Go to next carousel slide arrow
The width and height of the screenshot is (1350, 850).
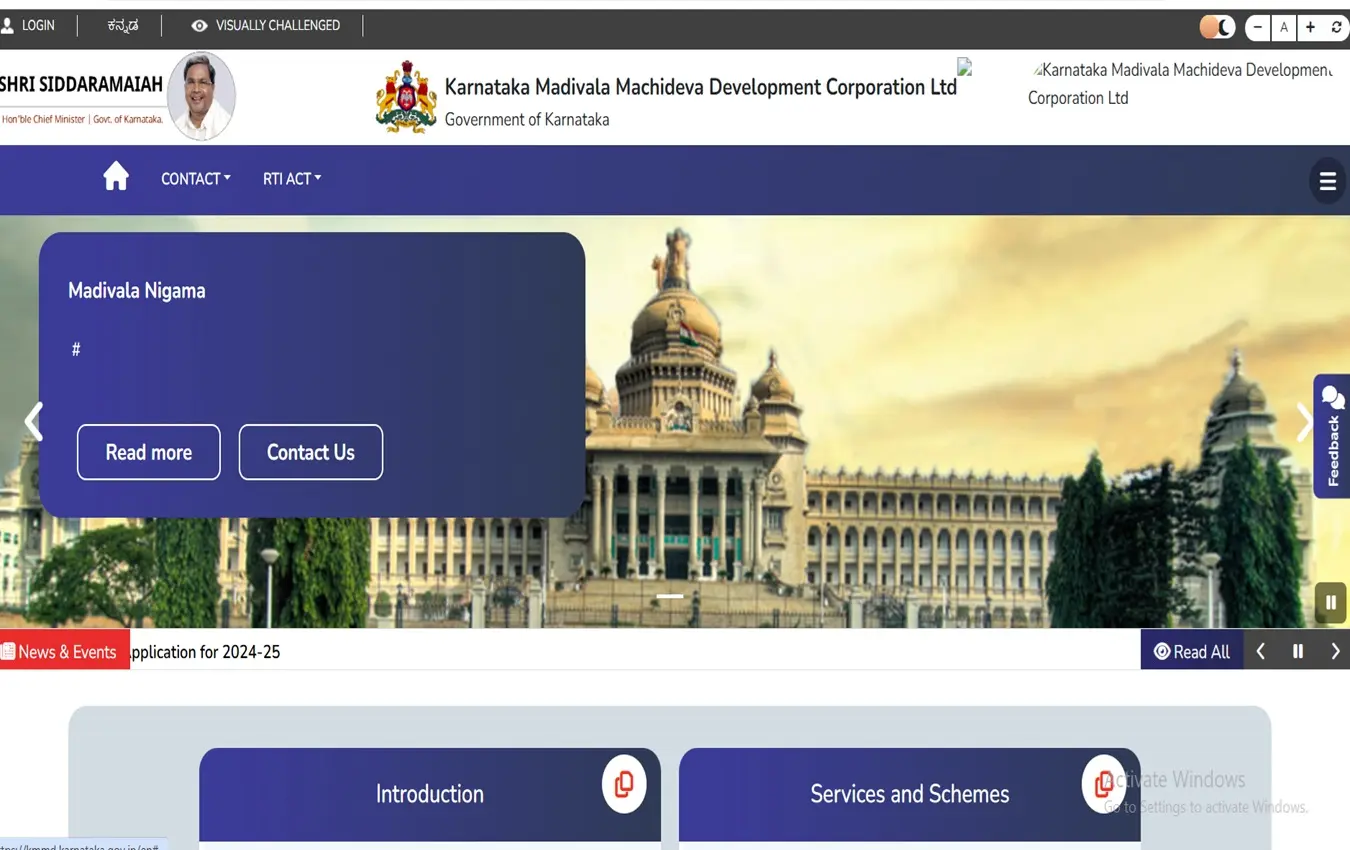click(1303, 422)
